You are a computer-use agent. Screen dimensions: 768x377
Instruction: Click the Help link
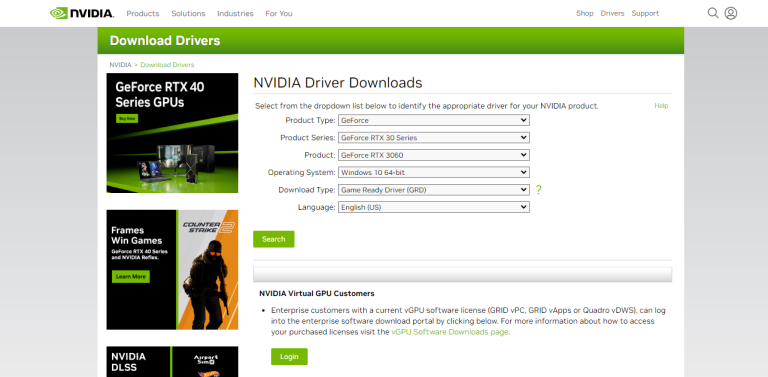(x=661, y=106)
